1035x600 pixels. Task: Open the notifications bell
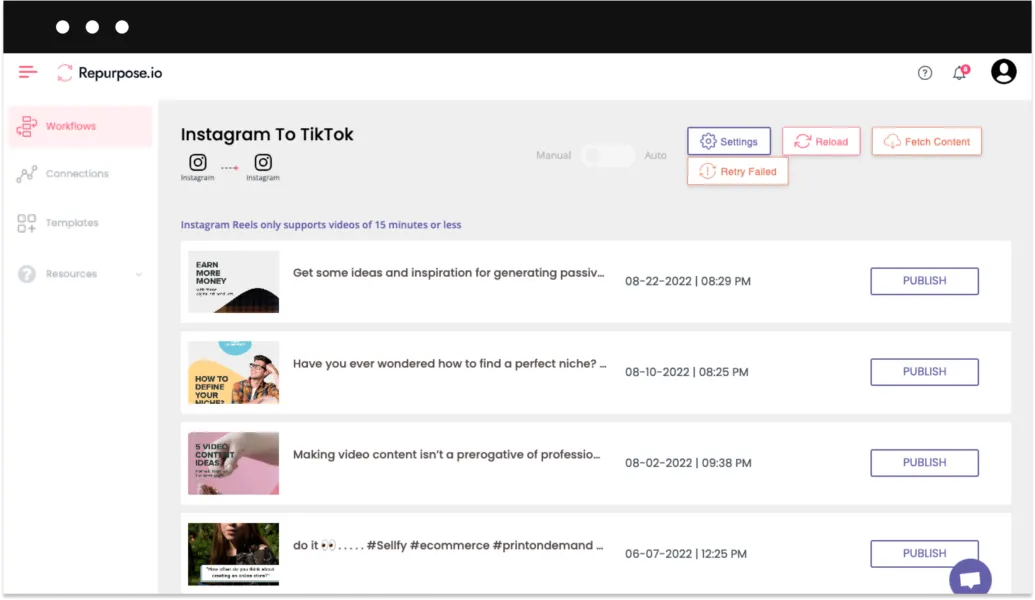pyautogui.click(x=960, y=73)
